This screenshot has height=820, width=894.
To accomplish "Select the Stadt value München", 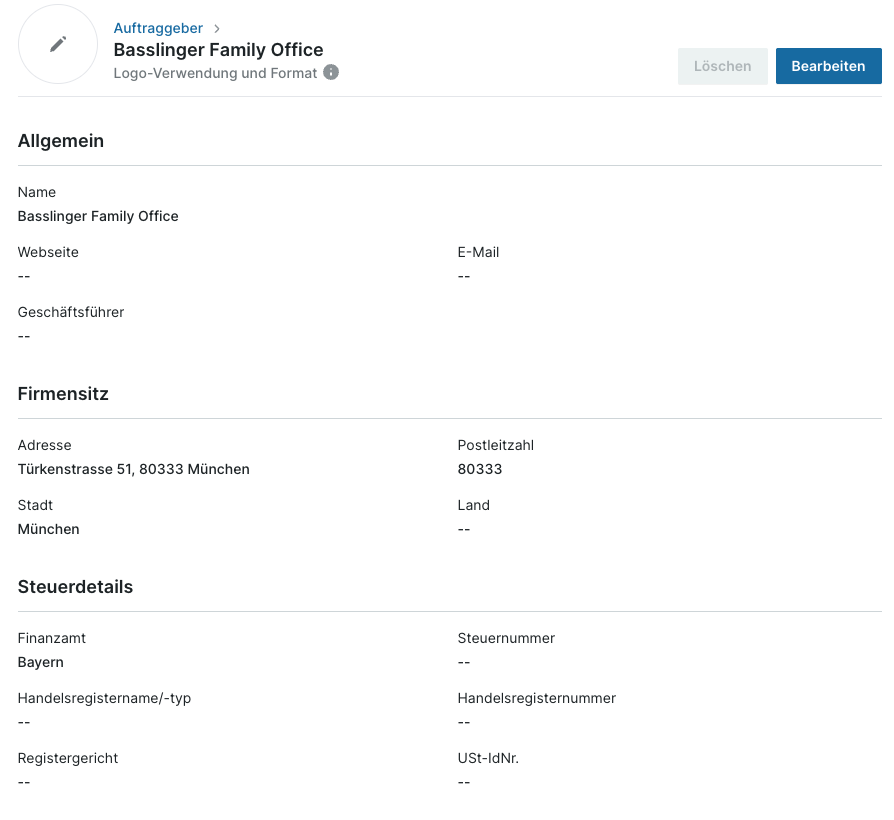I will pos(48,529).
